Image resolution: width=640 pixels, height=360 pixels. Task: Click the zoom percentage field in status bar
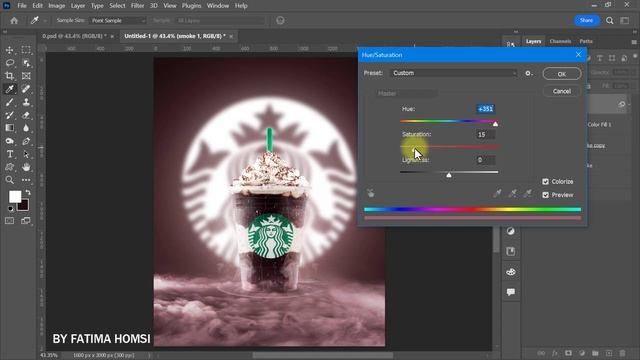pos(49,356)
